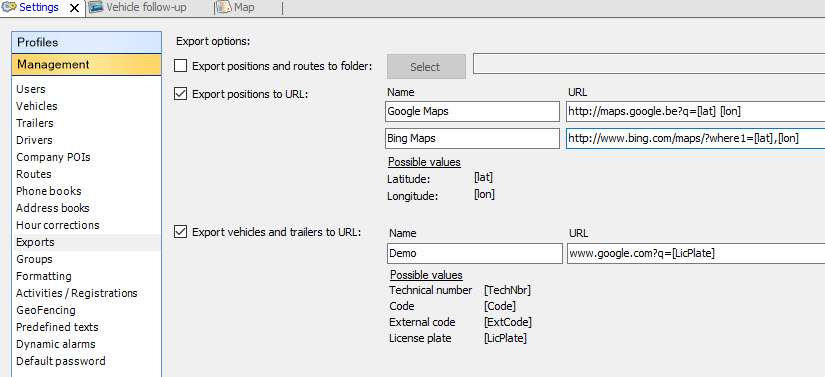The height and width of the screenshot is (377, 825).
Task: Select Dynamic alarms in the sidebar
Action: coord(56,344)
